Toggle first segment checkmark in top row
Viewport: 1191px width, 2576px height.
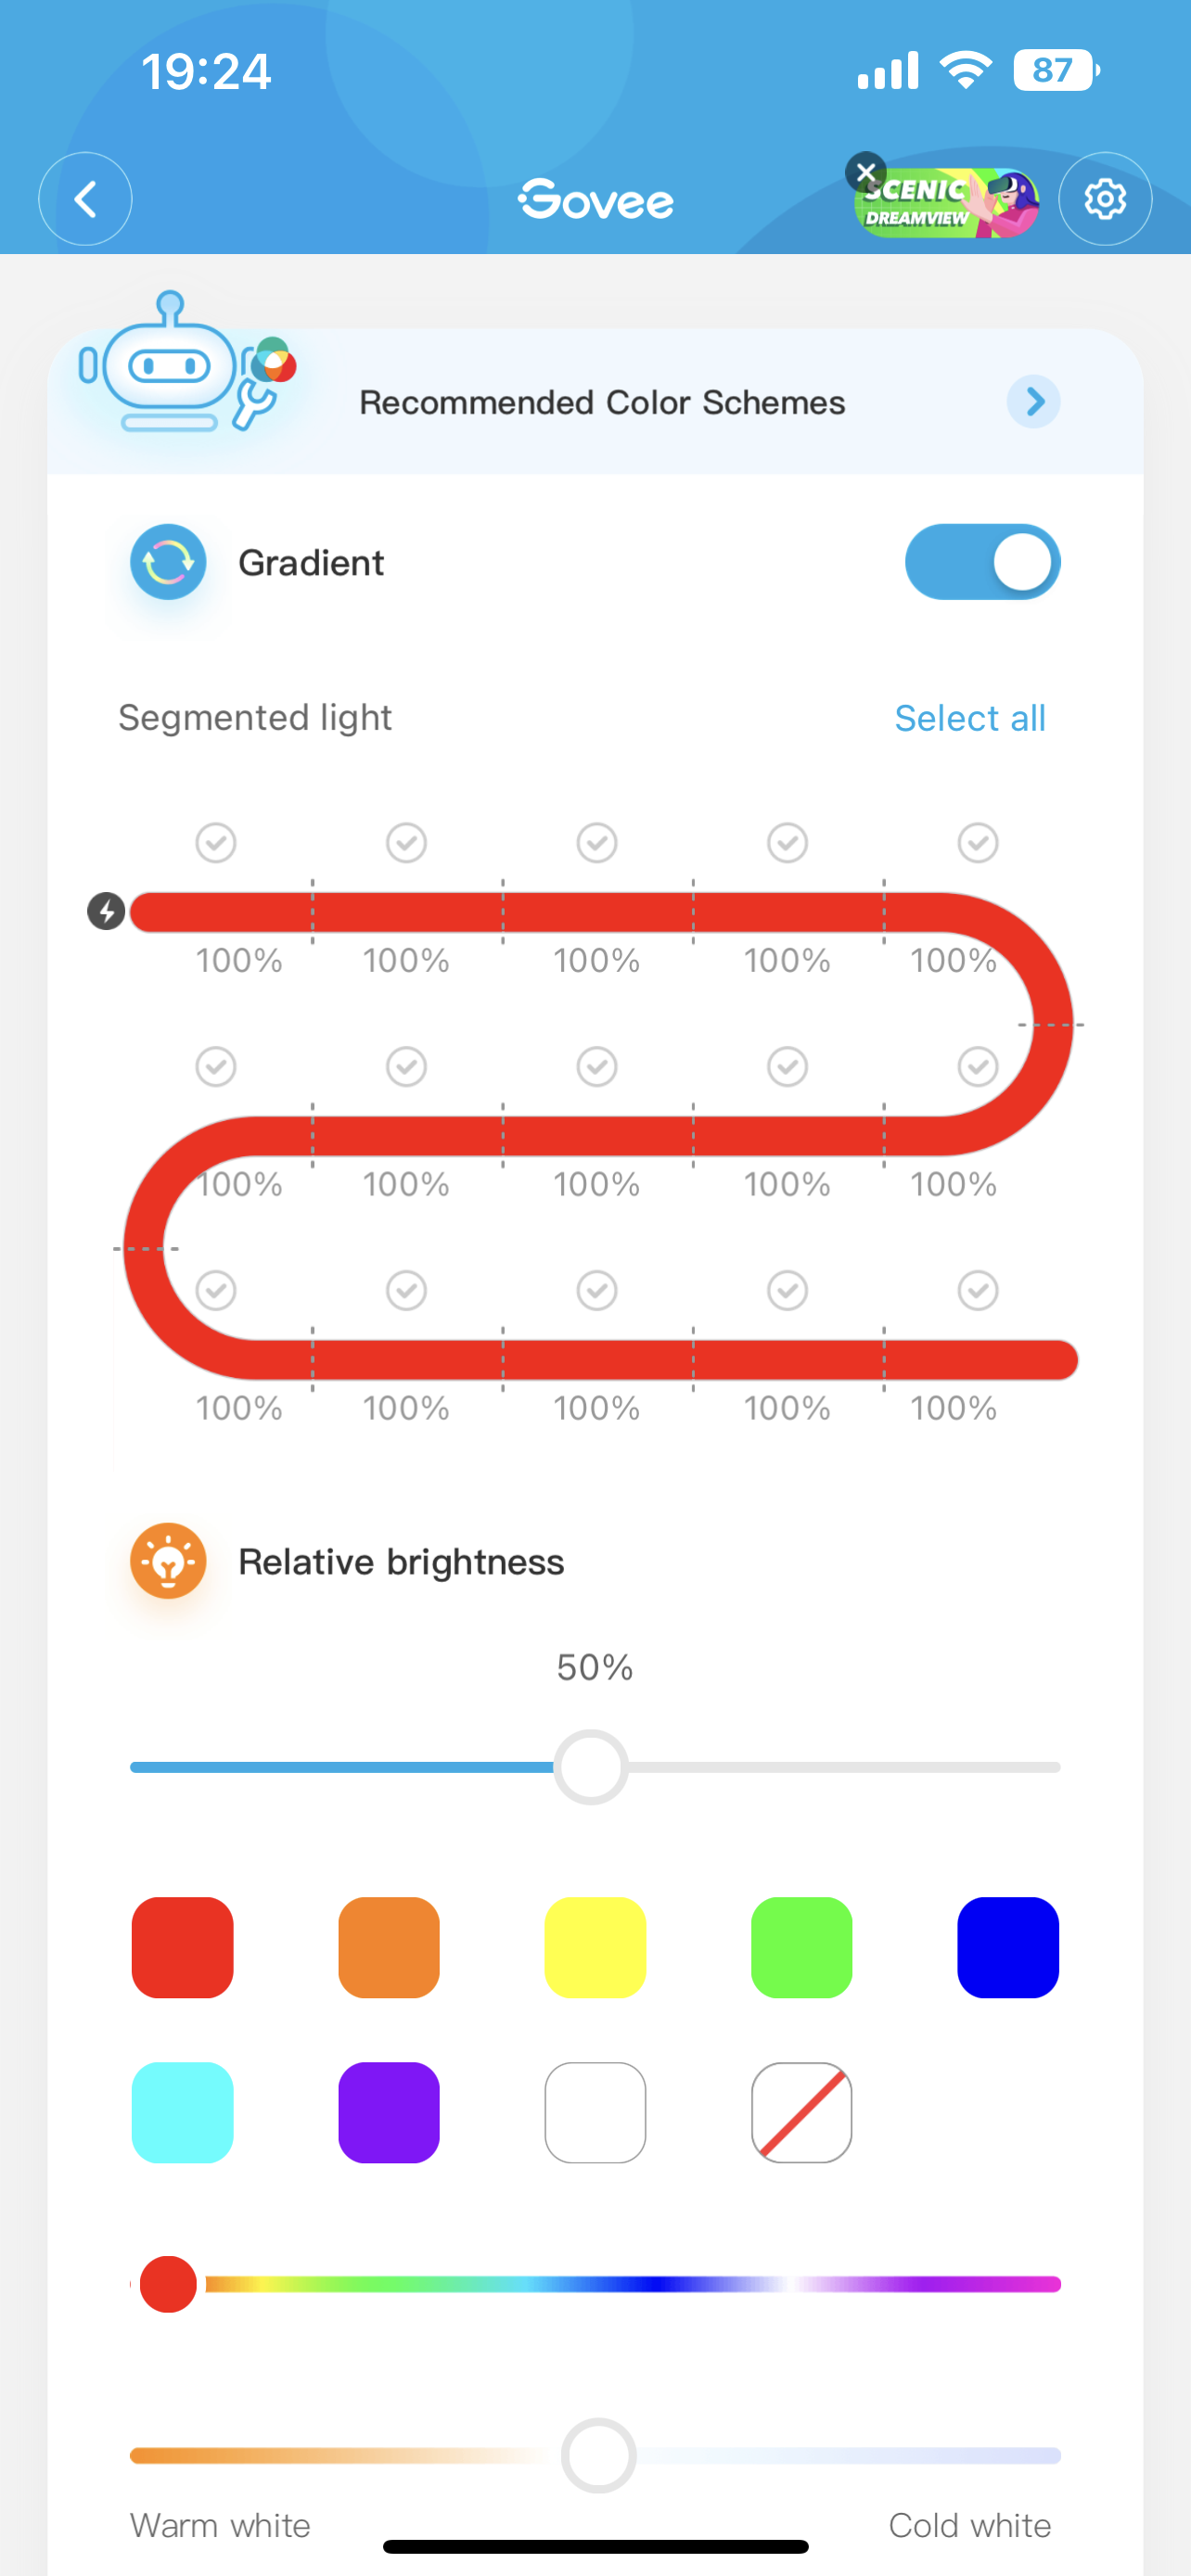click(x=216, y=843)
